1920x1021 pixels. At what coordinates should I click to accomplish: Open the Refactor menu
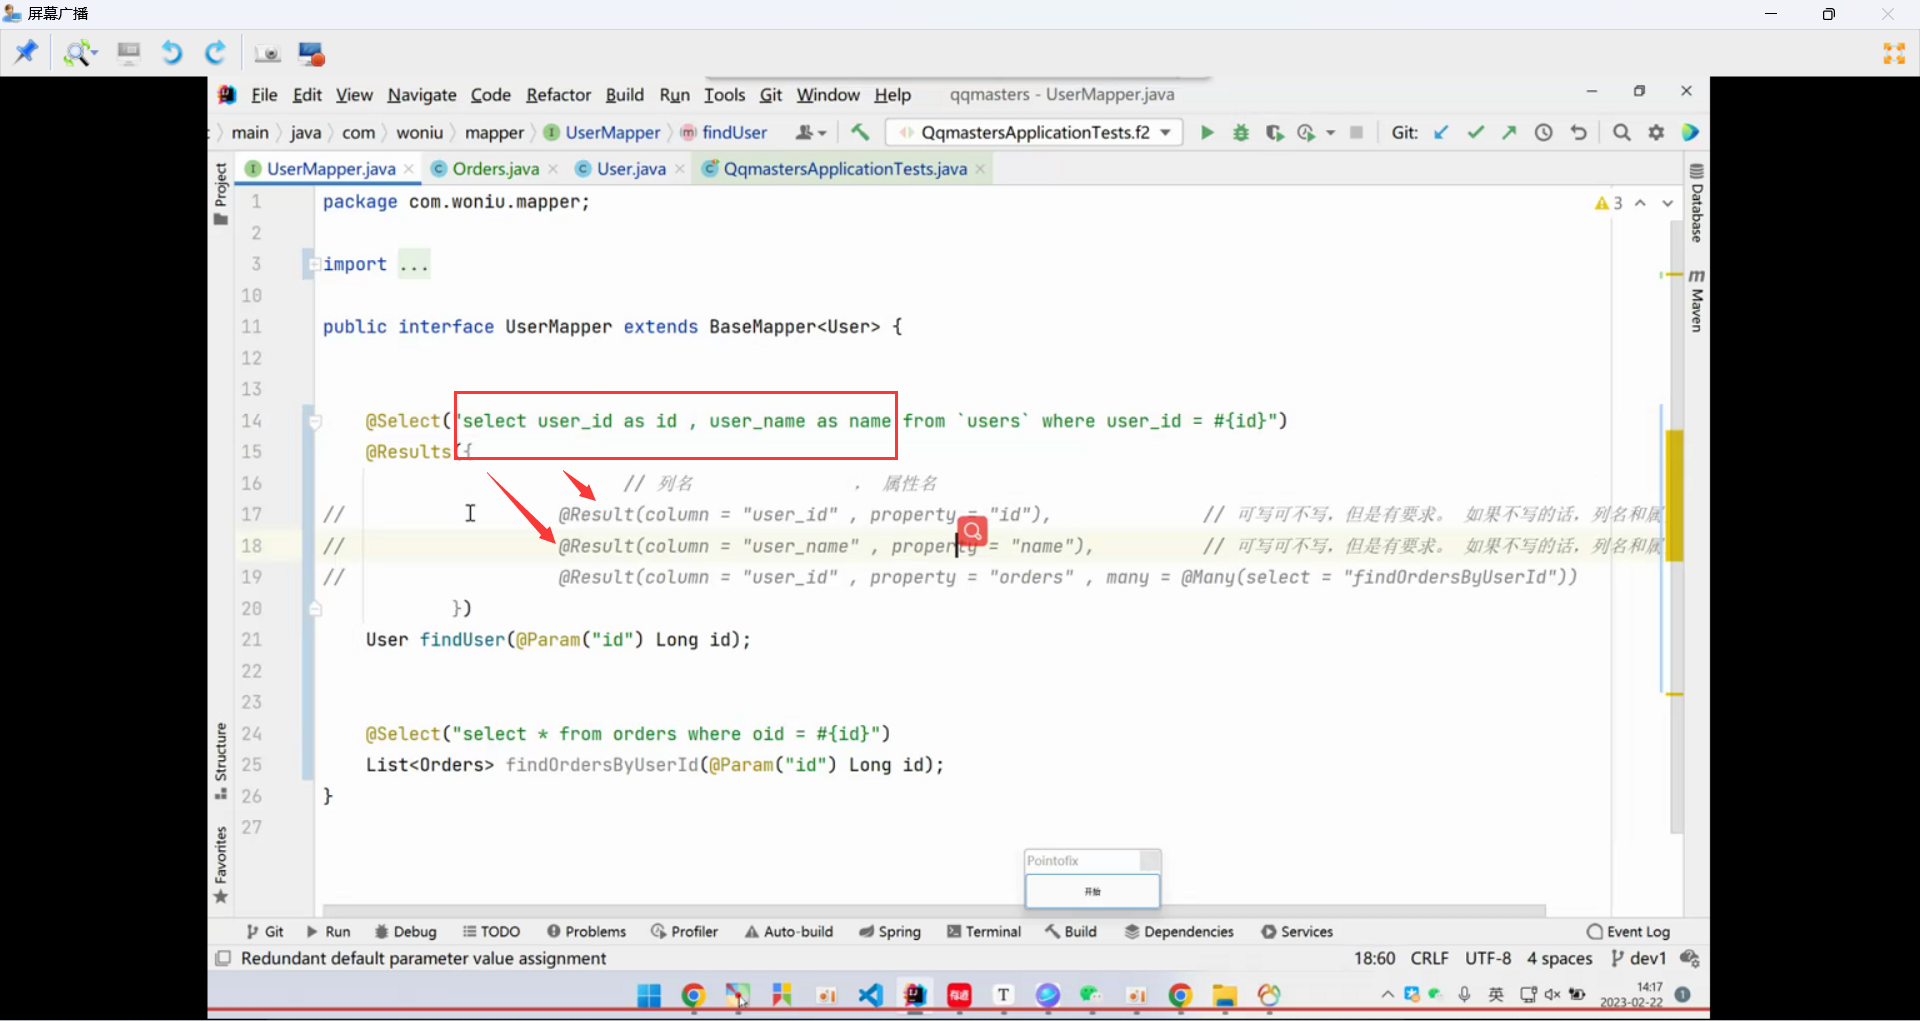[558, 95]
